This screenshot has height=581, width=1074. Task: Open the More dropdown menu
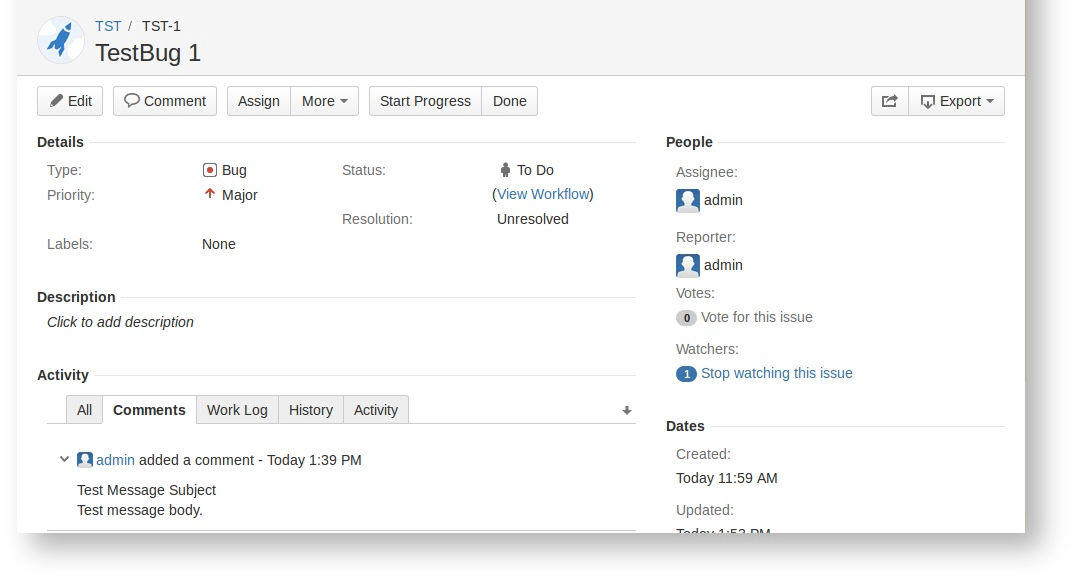pos(325,100)
